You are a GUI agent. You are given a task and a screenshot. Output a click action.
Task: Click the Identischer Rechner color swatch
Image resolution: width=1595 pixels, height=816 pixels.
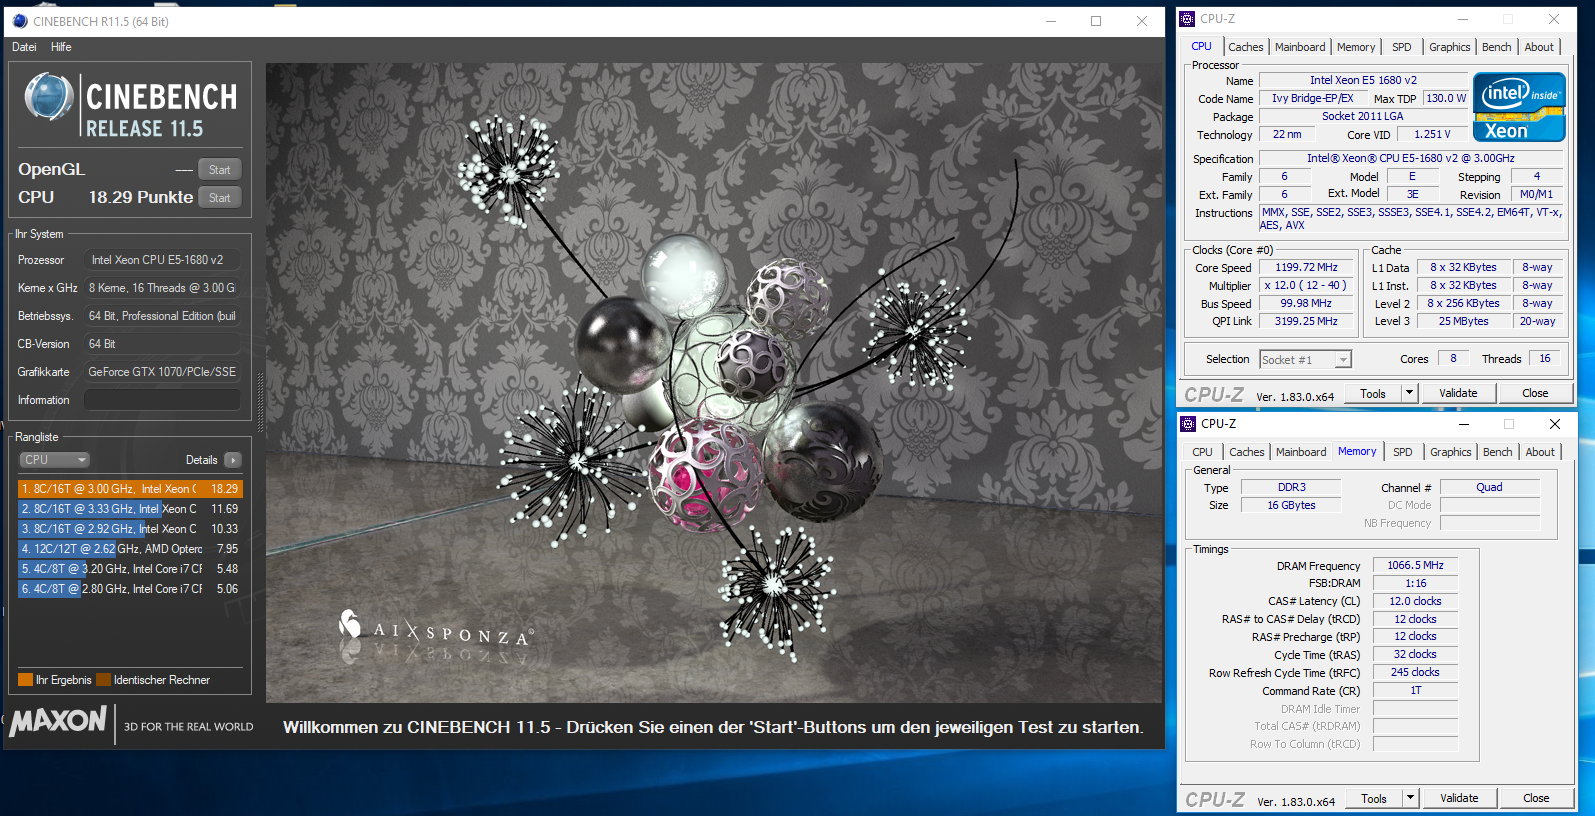[x=103, y=680]
